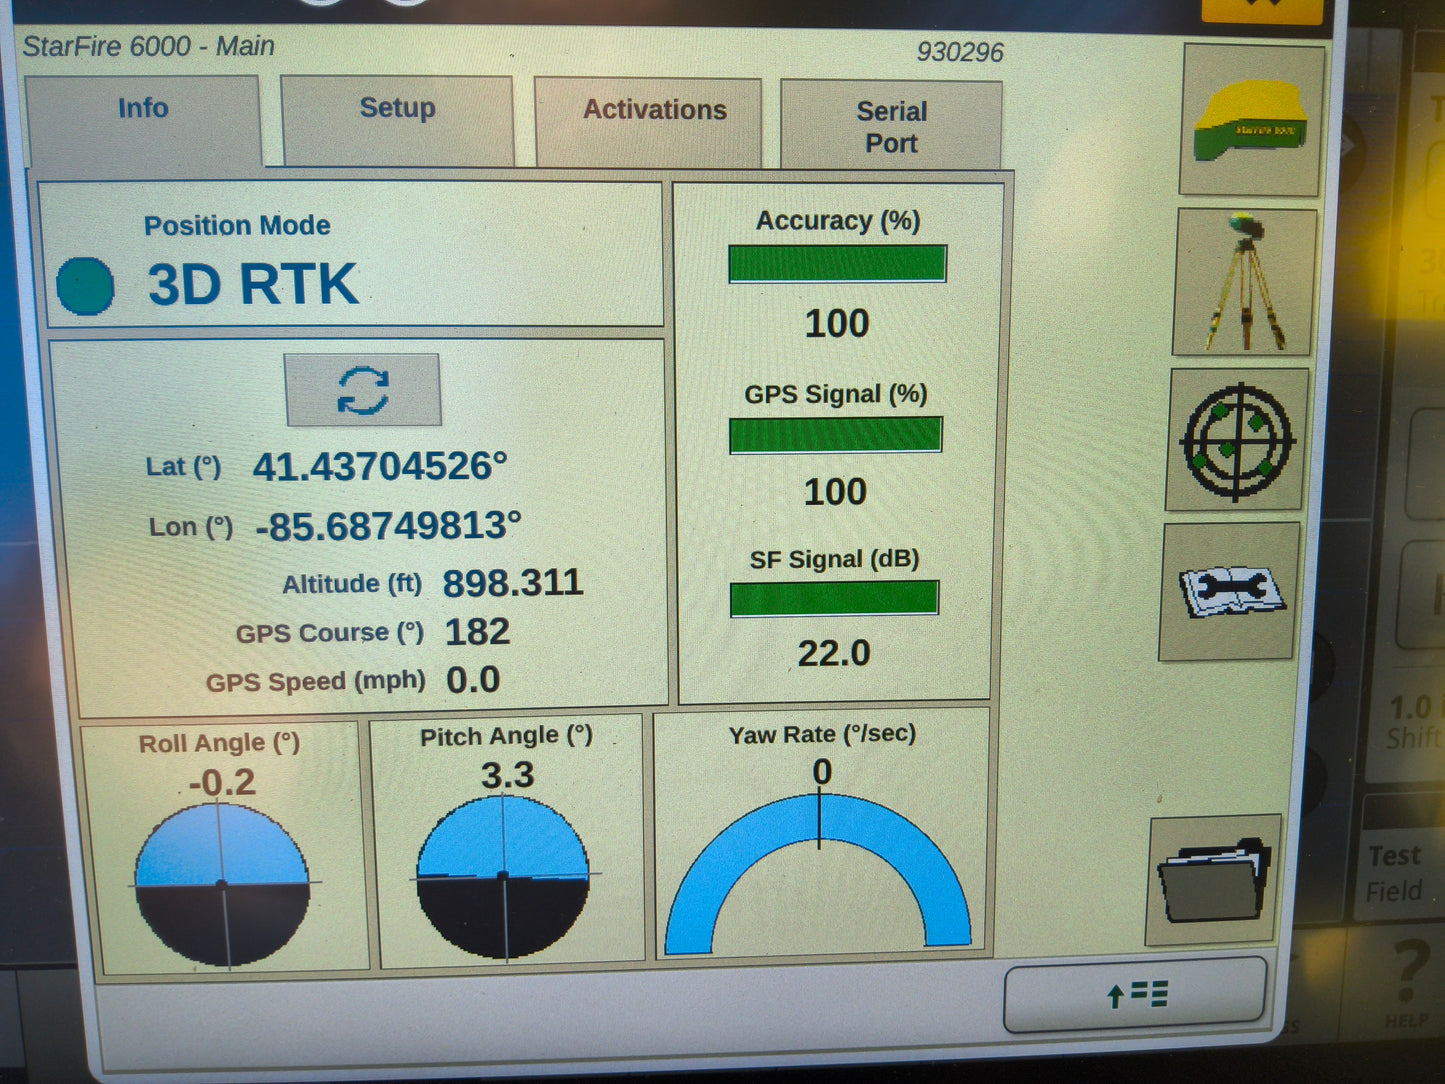Click the SF Signal strength bar

(x=834, y=598)
